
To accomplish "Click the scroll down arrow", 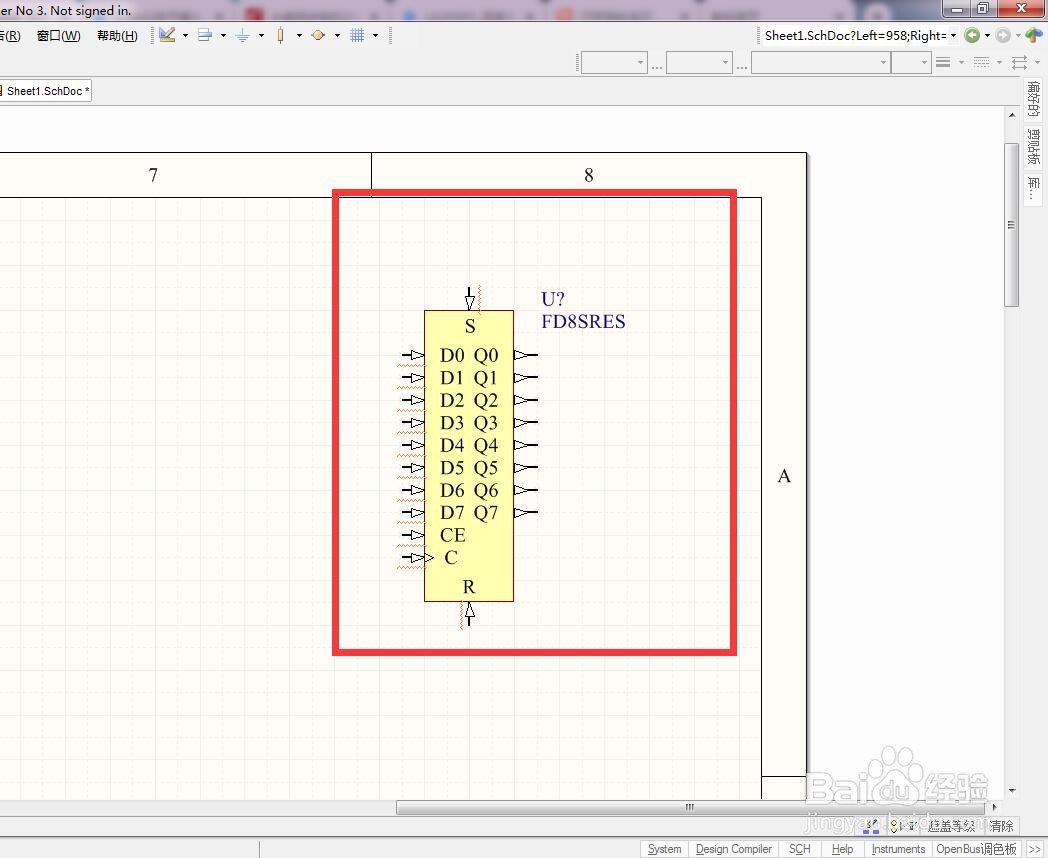I will click(1011, 791).
